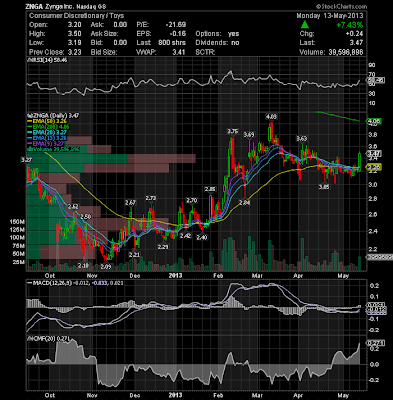Click the +7.43% percent change value

349,25
